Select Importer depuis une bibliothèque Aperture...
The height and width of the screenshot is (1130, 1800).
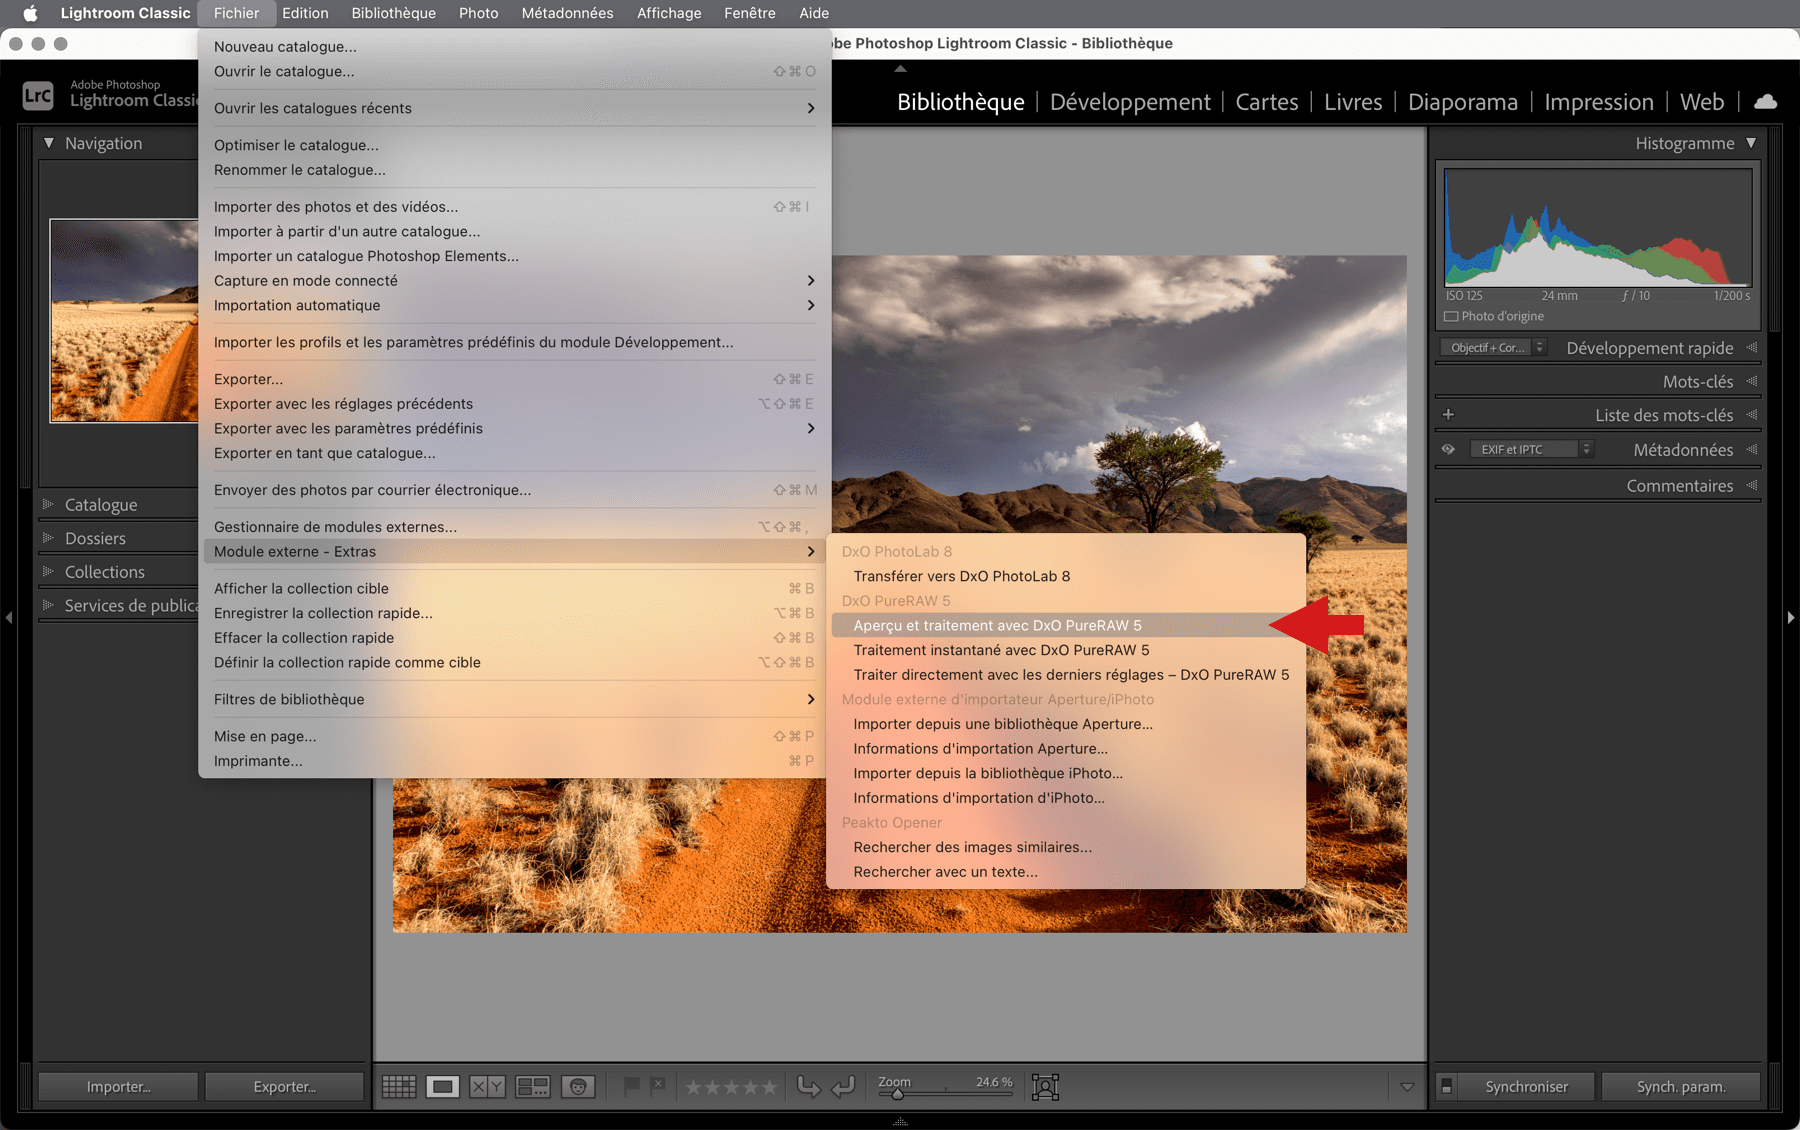pyautogui.click(x=1067, y=724)
